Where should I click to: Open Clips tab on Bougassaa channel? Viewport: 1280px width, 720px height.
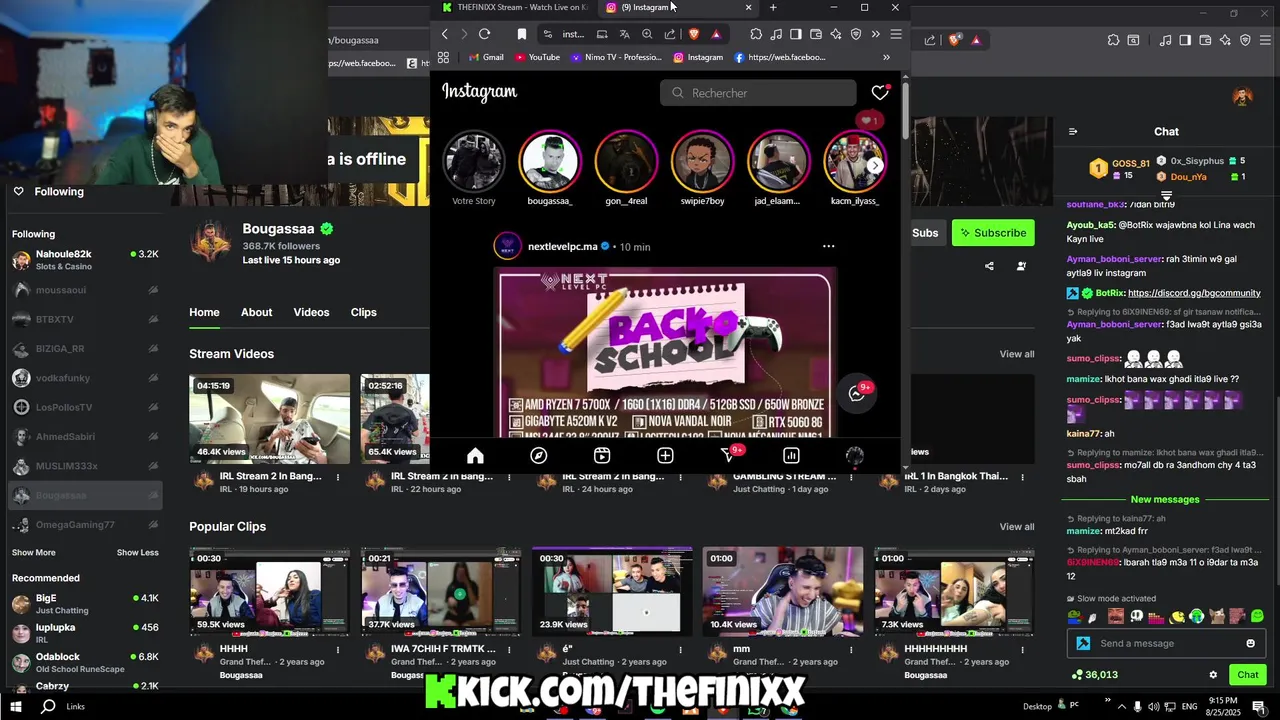[x=363, y=312]
